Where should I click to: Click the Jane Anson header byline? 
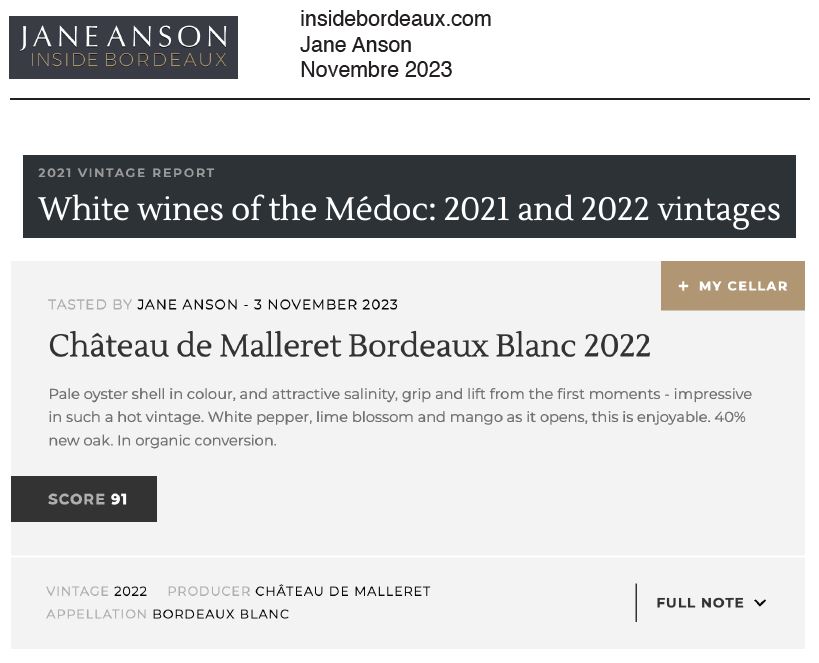tap(356, 44)
